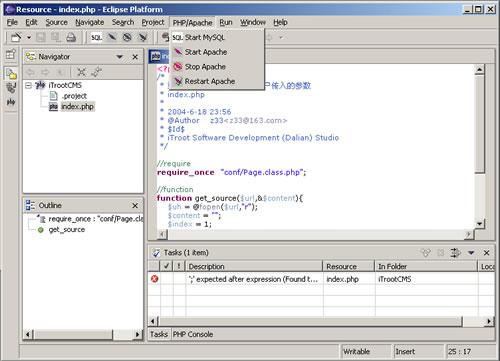Select the iTrootCMS project in Navigator
This screenshot has height=361, width=500.
[65, 85]
